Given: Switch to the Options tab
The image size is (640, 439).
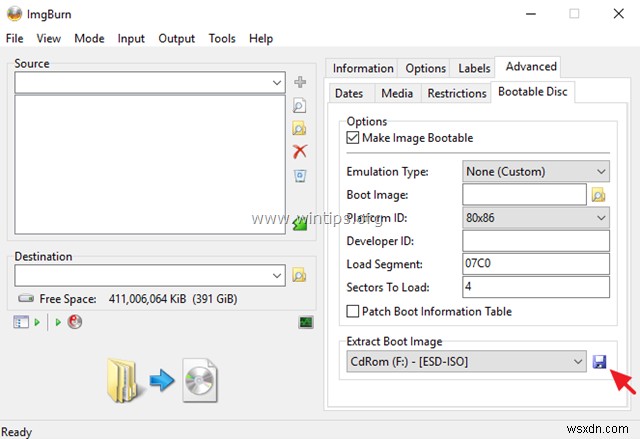Looking at the screenshot, I should click(425, 68).
